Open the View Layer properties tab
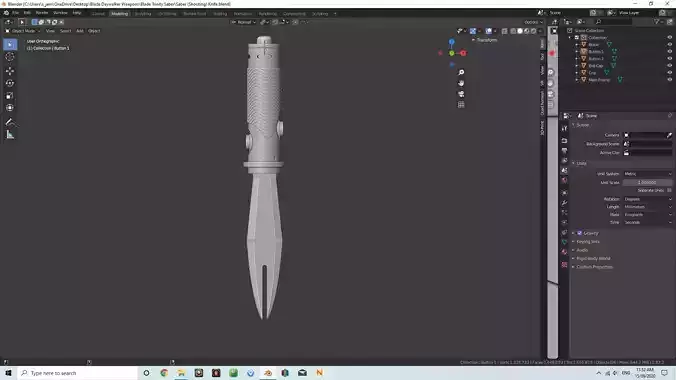 [x=564, y=160]
